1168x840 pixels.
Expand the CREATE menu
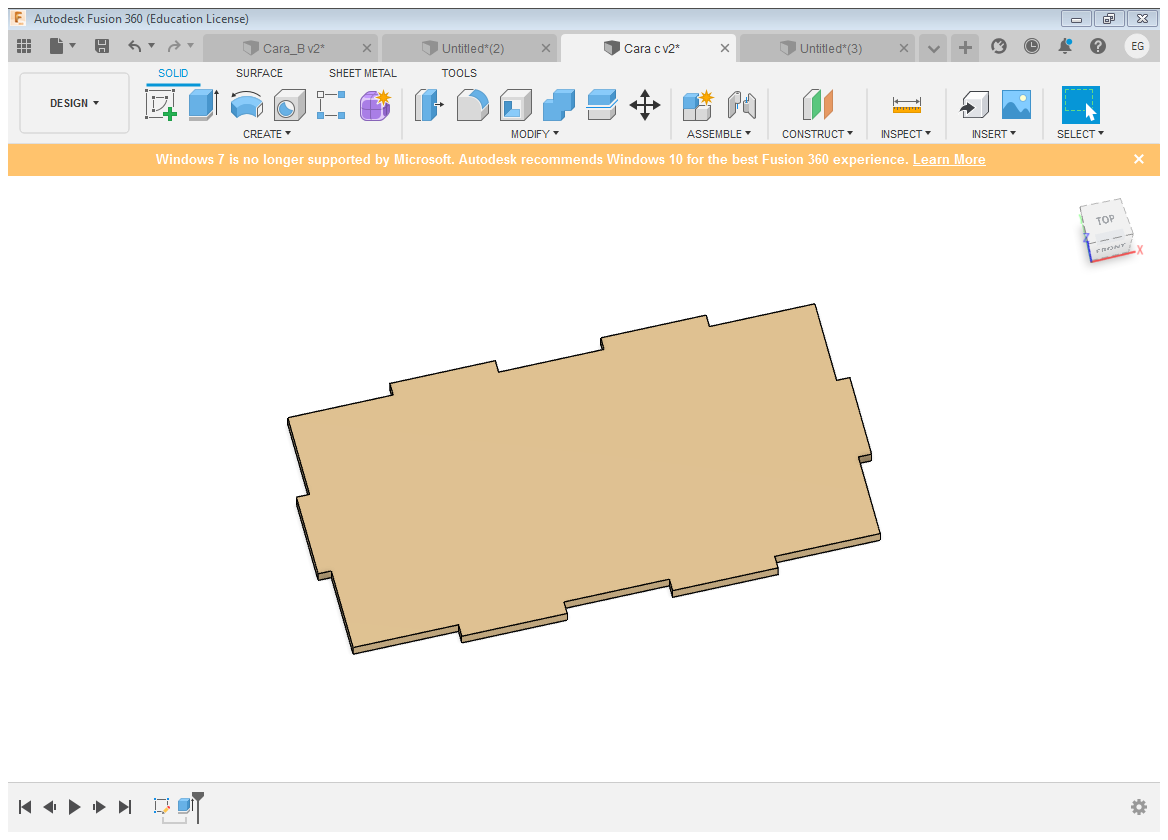tap(267, 134)
